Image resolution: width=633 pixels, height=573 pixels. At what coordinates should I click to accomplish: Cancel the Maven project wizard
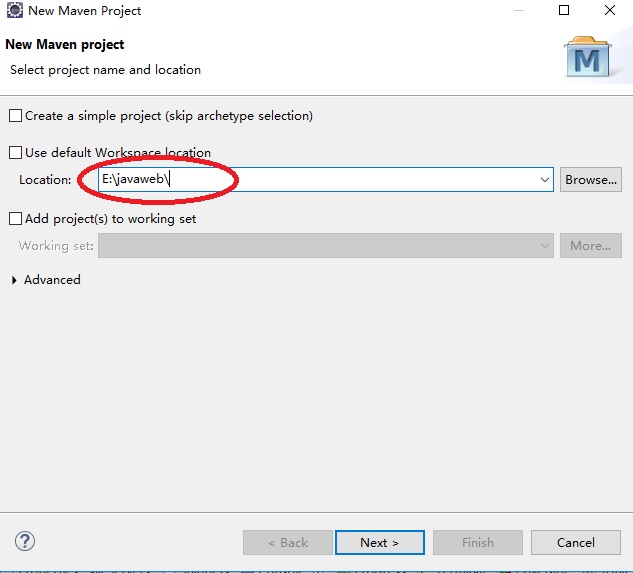point(576,542)
